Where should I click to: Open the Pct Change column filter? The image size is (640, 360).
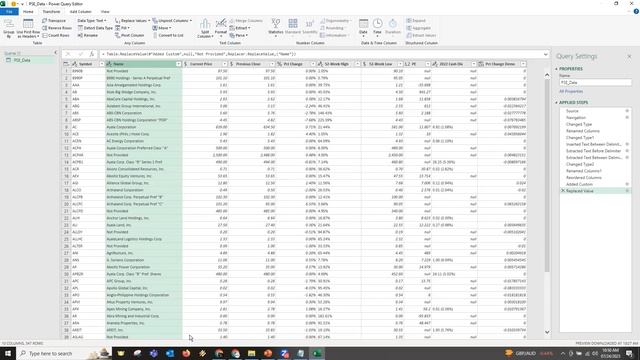(313, 64)
